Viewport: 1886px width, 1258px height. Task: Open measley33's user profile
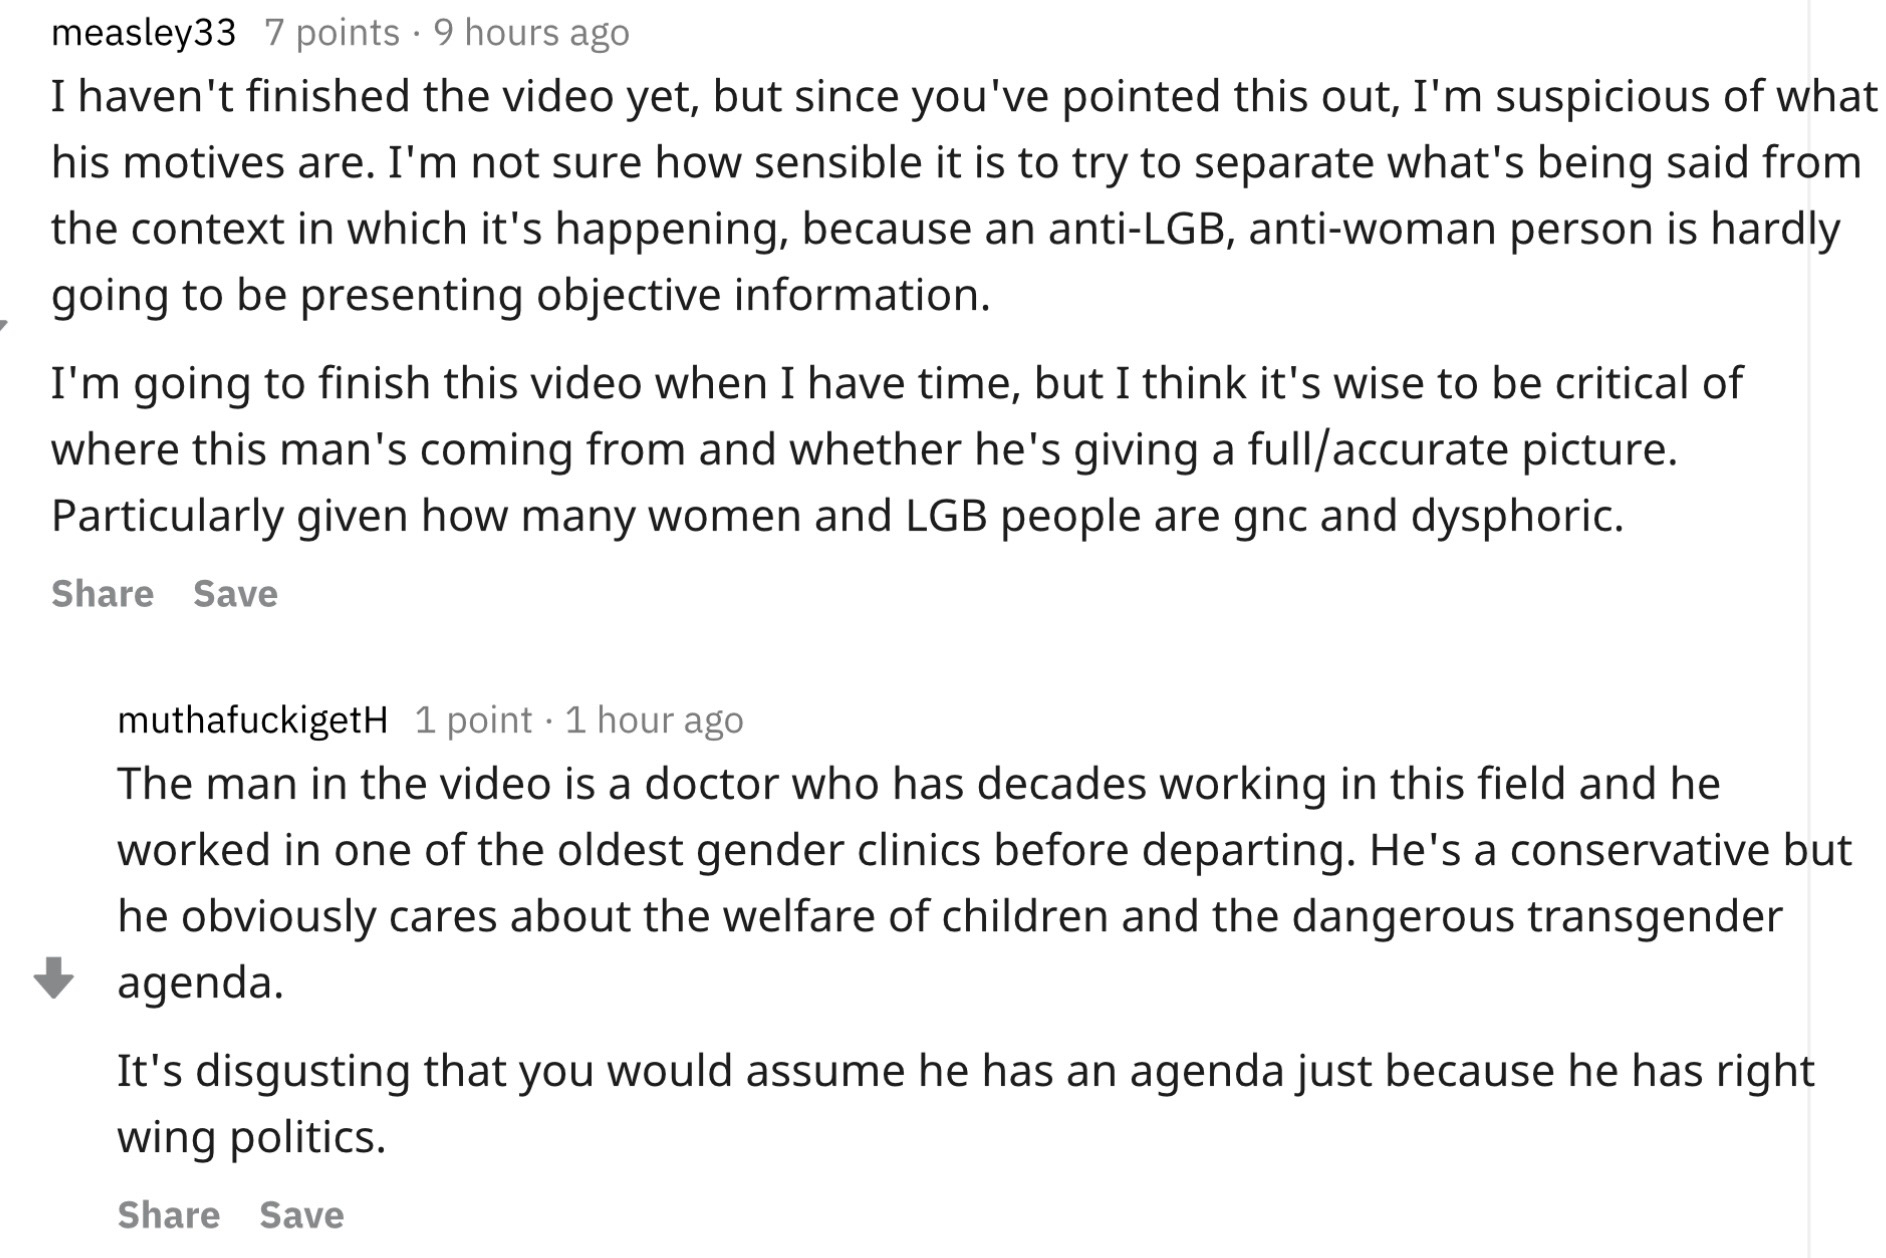click(143, 33)
